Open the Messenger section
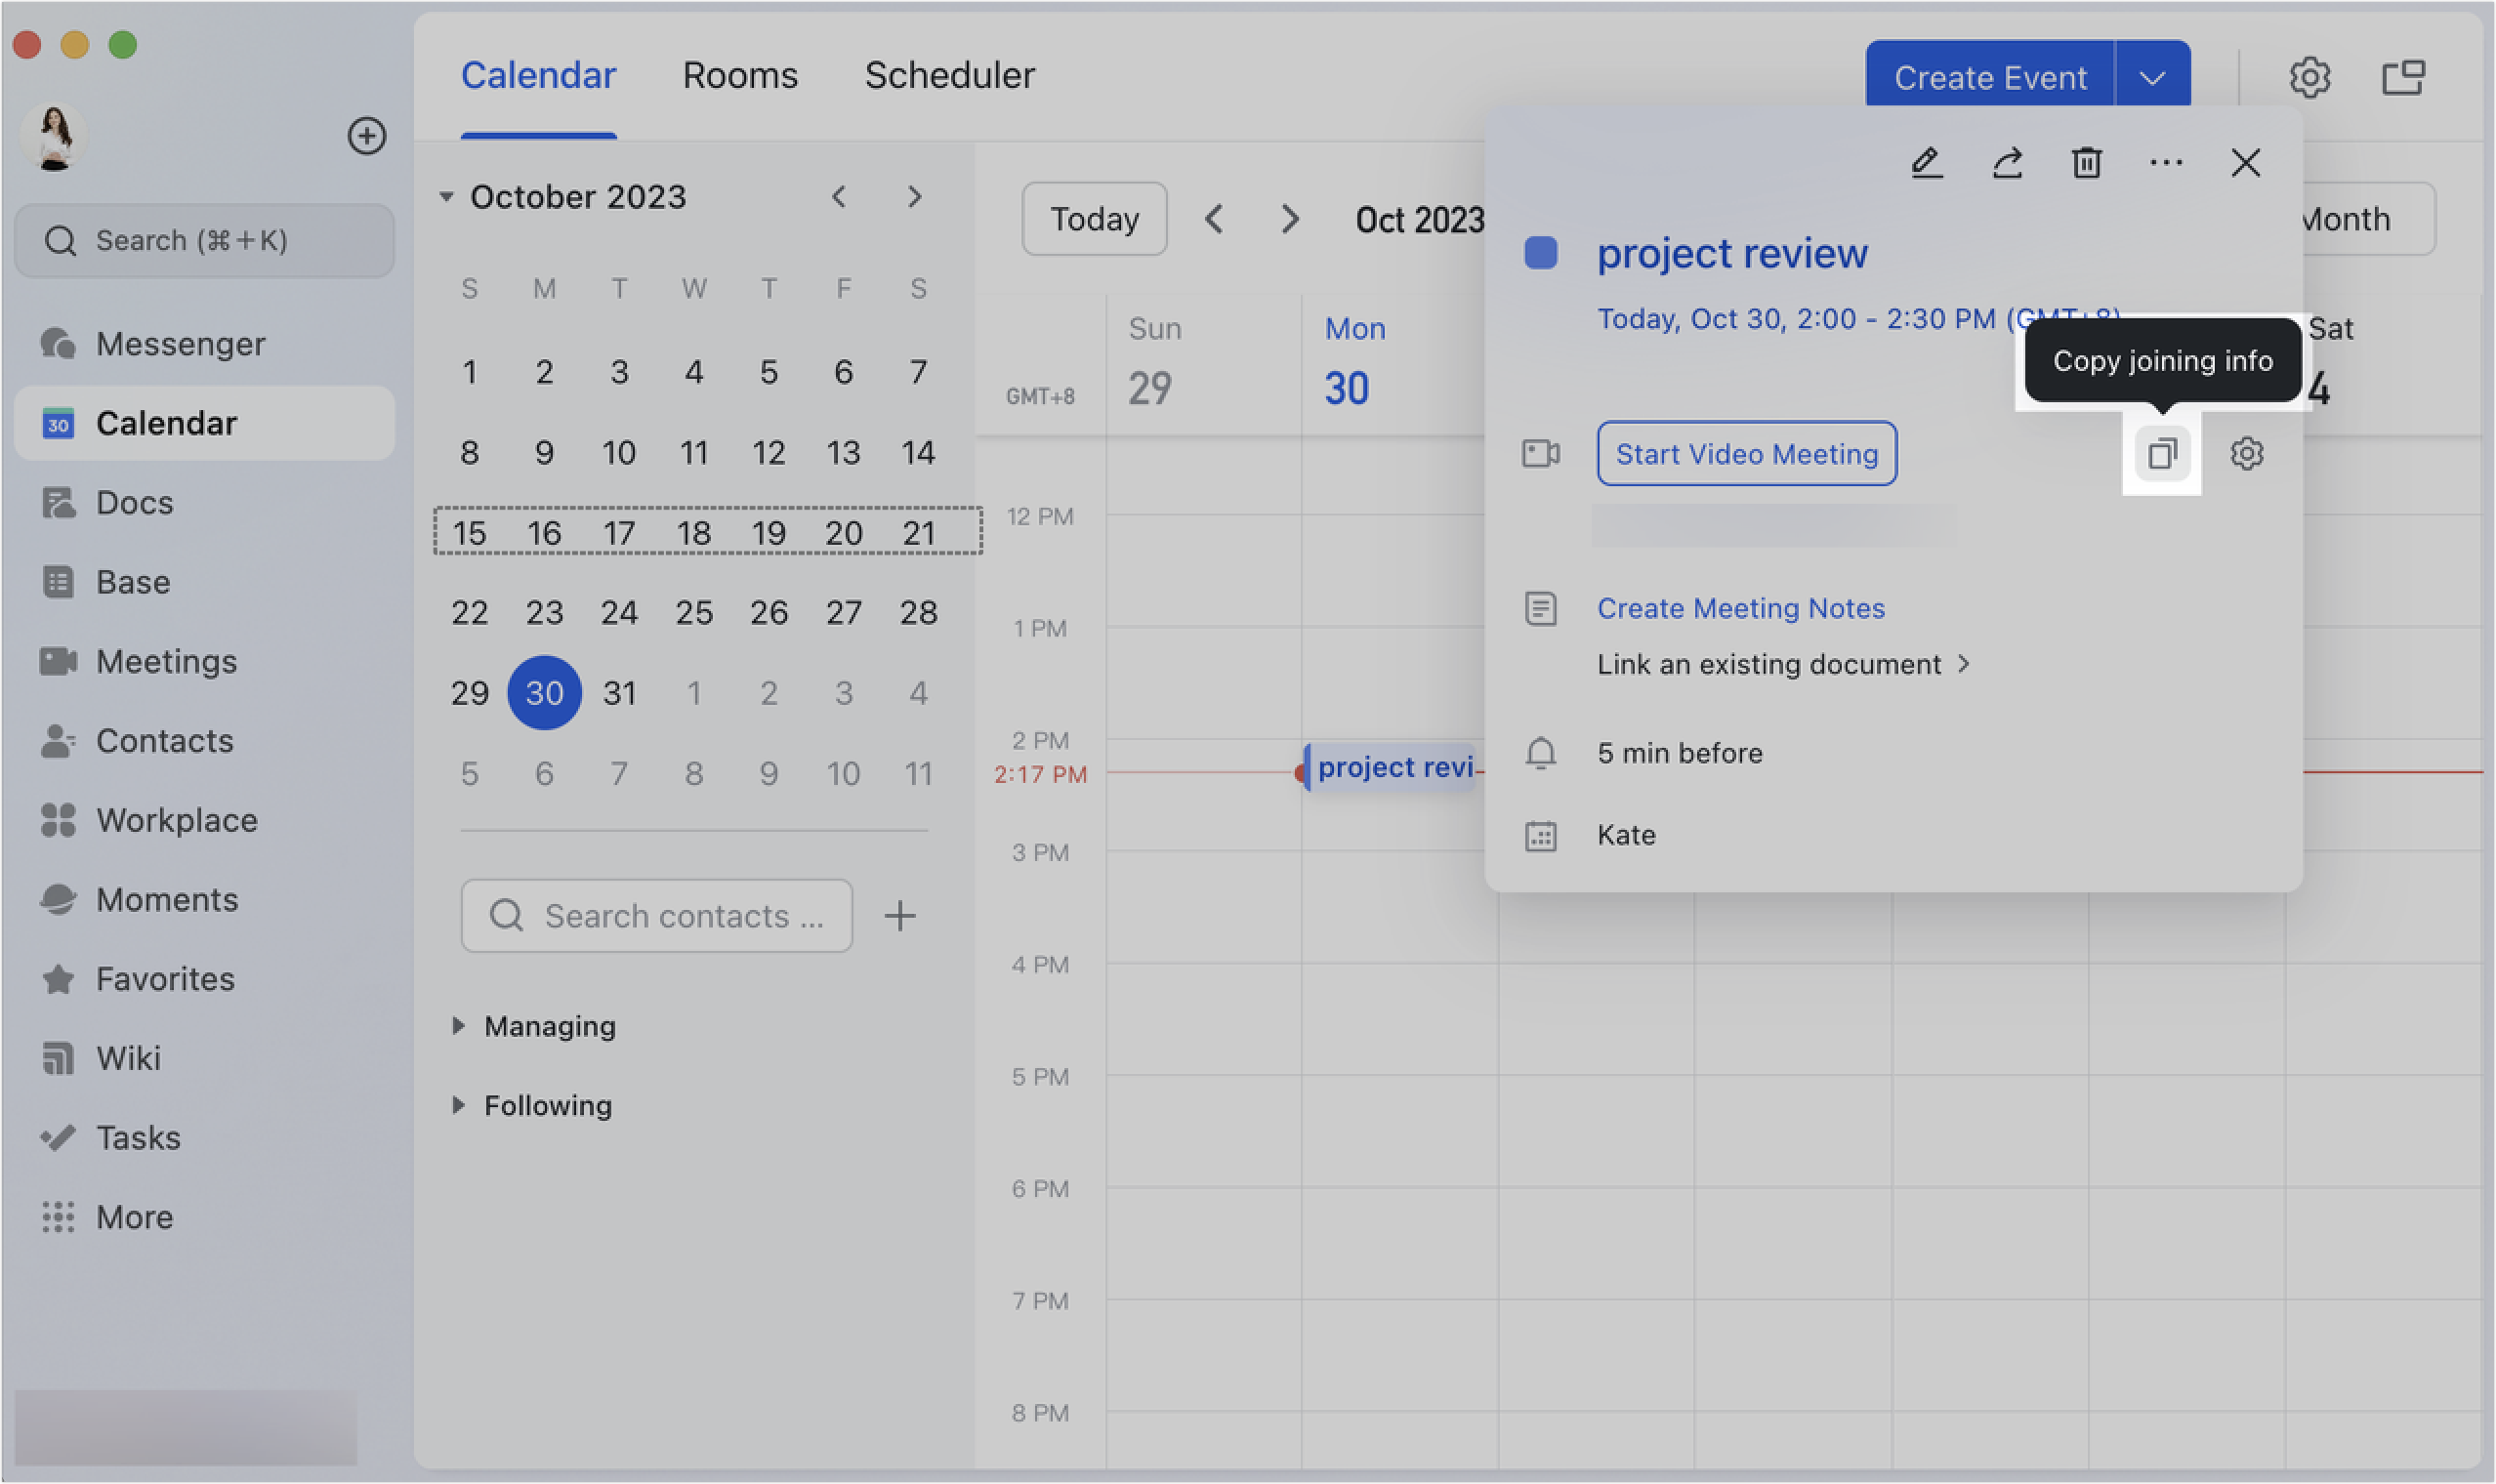 (x=180, y=343)
